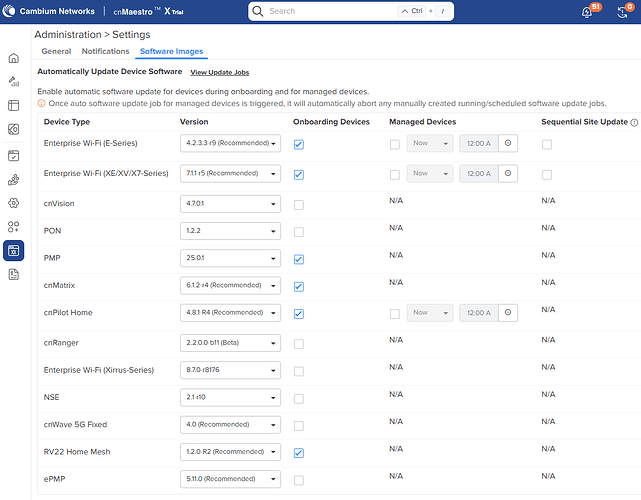The image size is (641, 500).
Task: Open notifications bell with 51 badge
Action: click(587, 12)
